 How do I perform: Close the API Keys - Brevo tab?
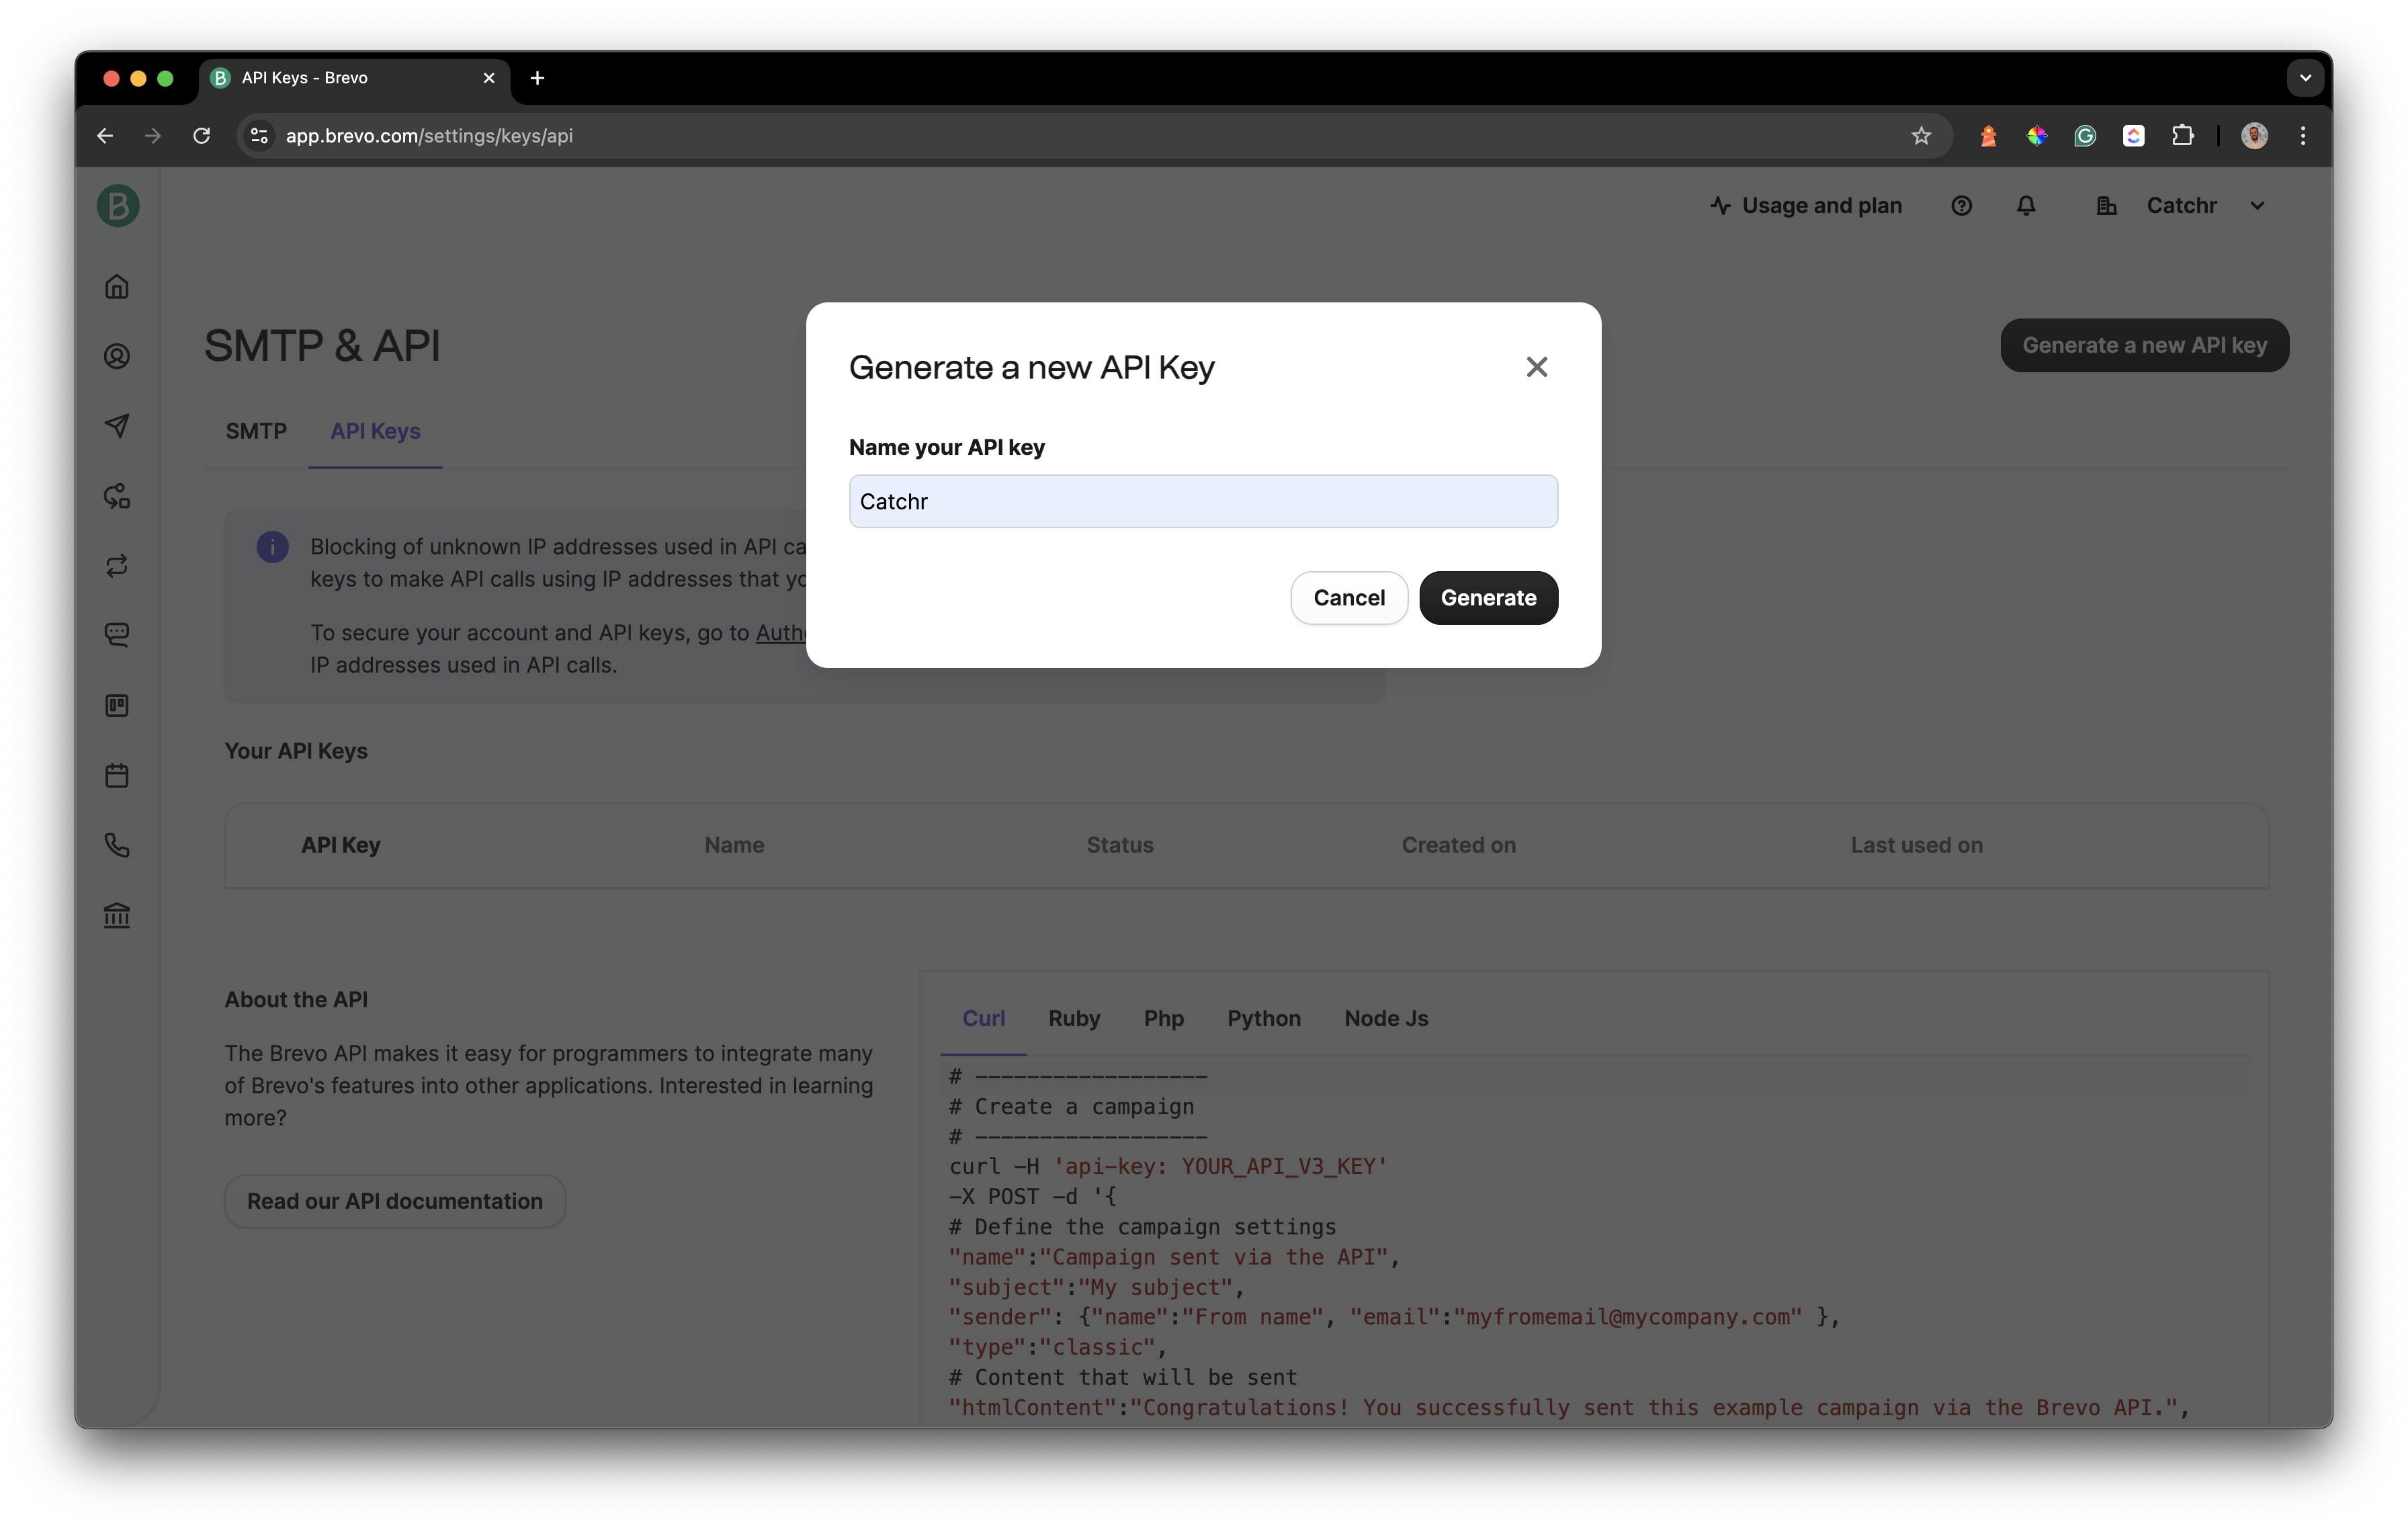(489, 78)
